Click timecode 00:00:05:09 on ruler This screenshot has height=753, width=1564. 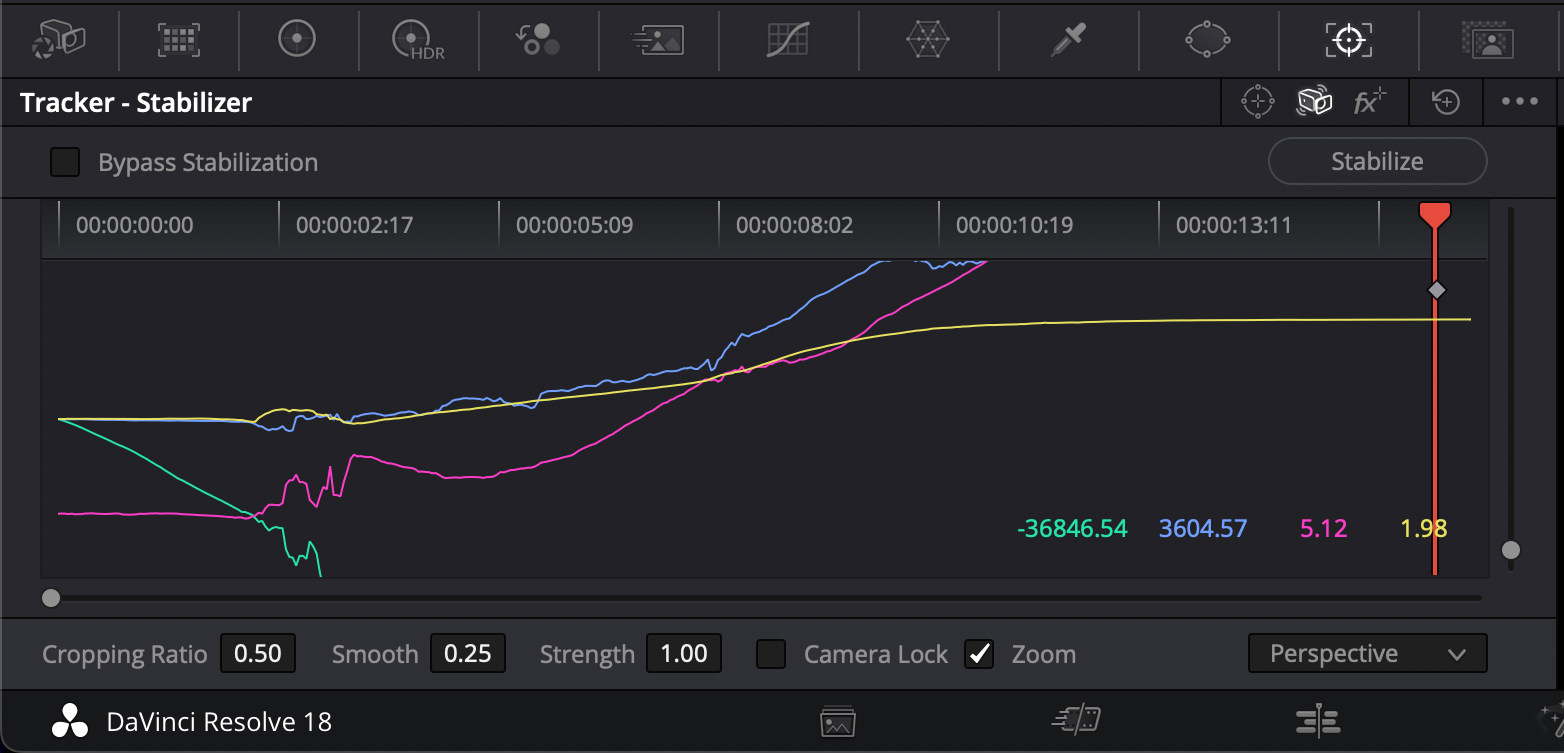(x=574, y=225)
